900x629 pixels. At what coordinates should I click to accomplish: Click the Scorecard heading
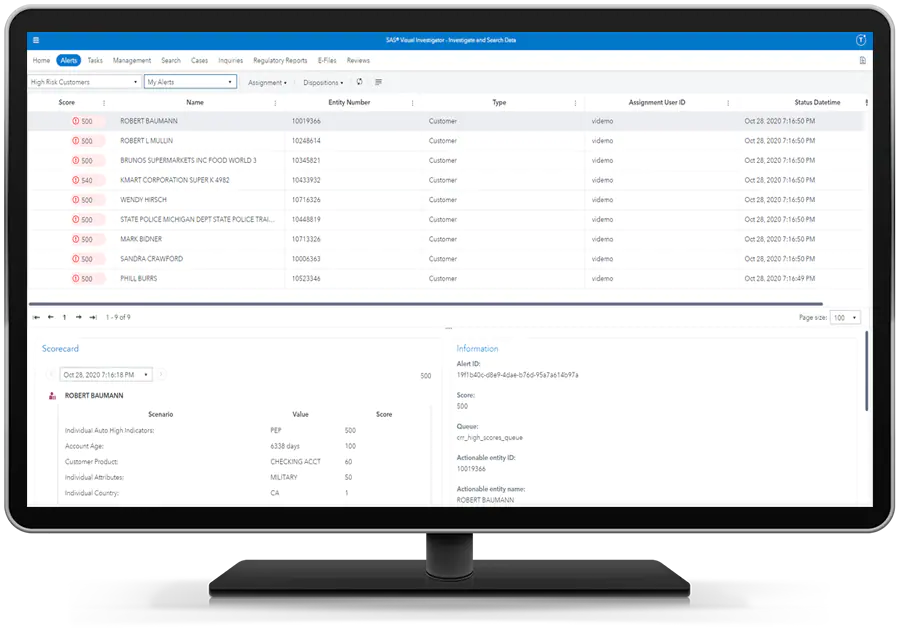point(60,348)
